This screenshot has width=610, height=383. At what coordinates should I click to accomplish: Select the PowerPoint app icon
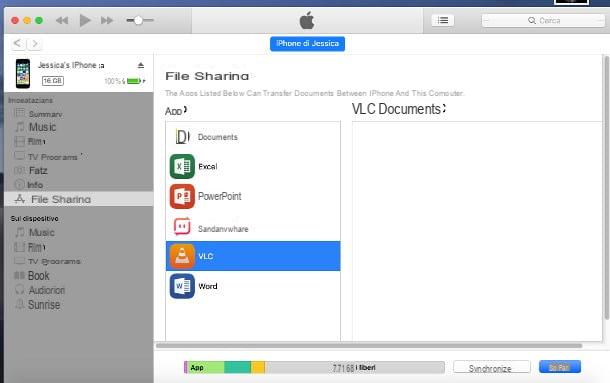point(182,196)
